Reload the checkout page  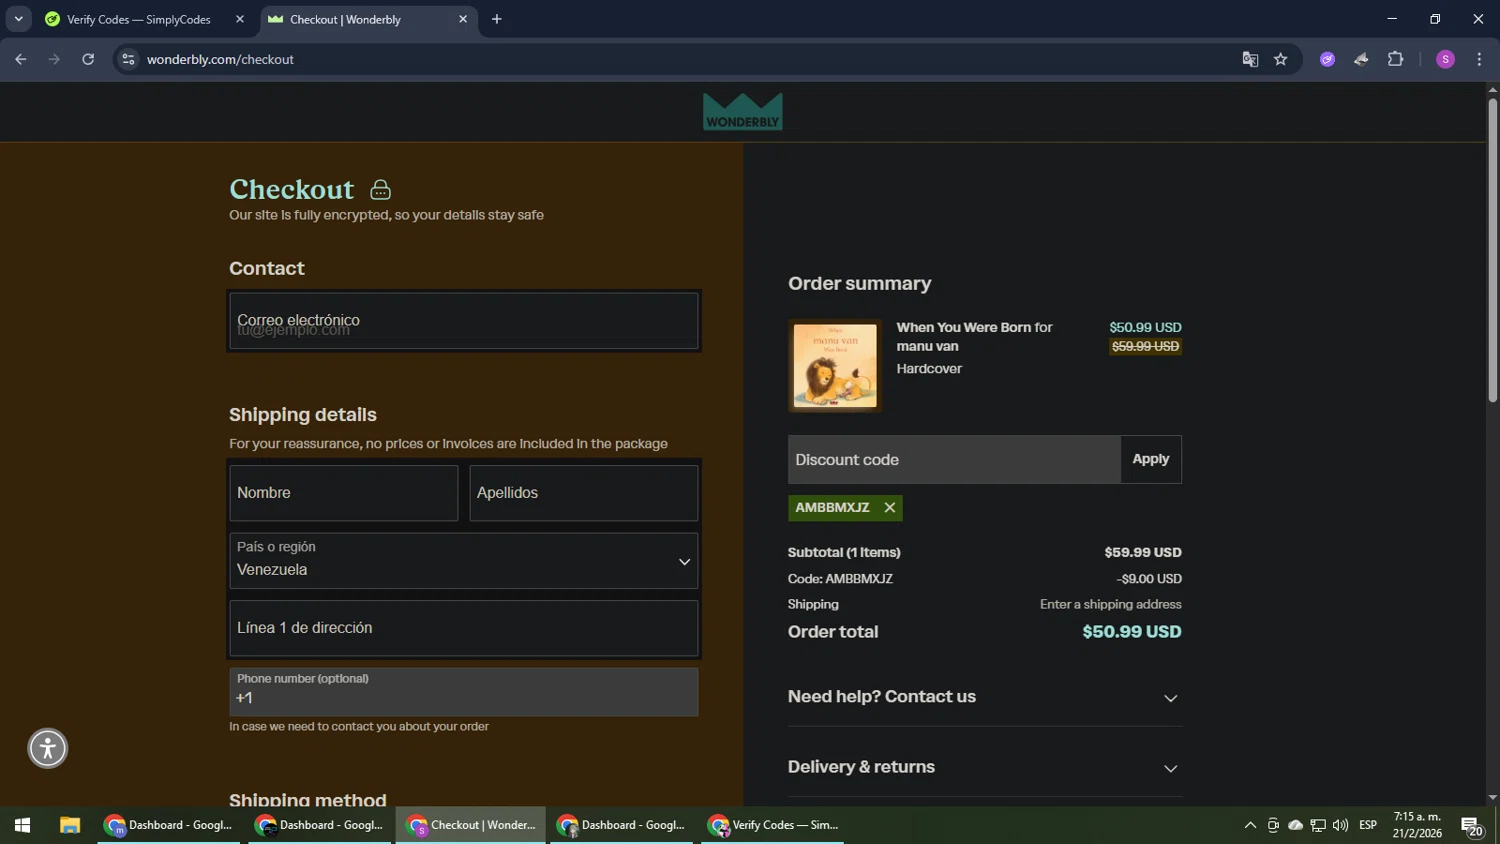point(88,59)
